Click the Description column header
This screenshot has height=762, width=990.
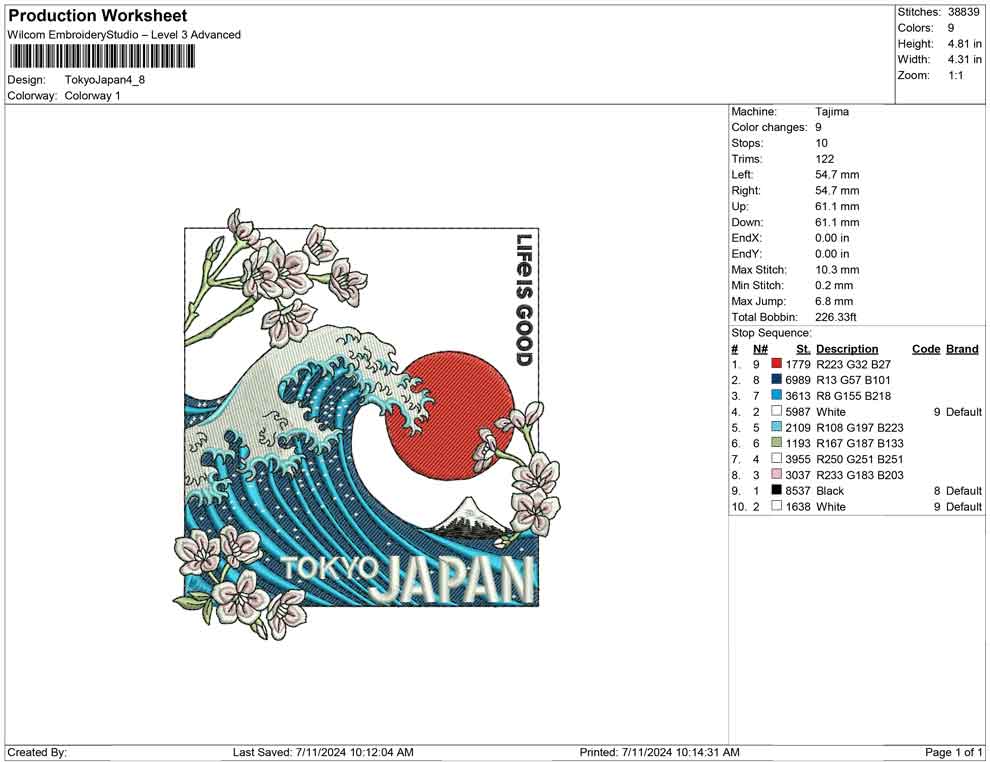click(847, 349)
